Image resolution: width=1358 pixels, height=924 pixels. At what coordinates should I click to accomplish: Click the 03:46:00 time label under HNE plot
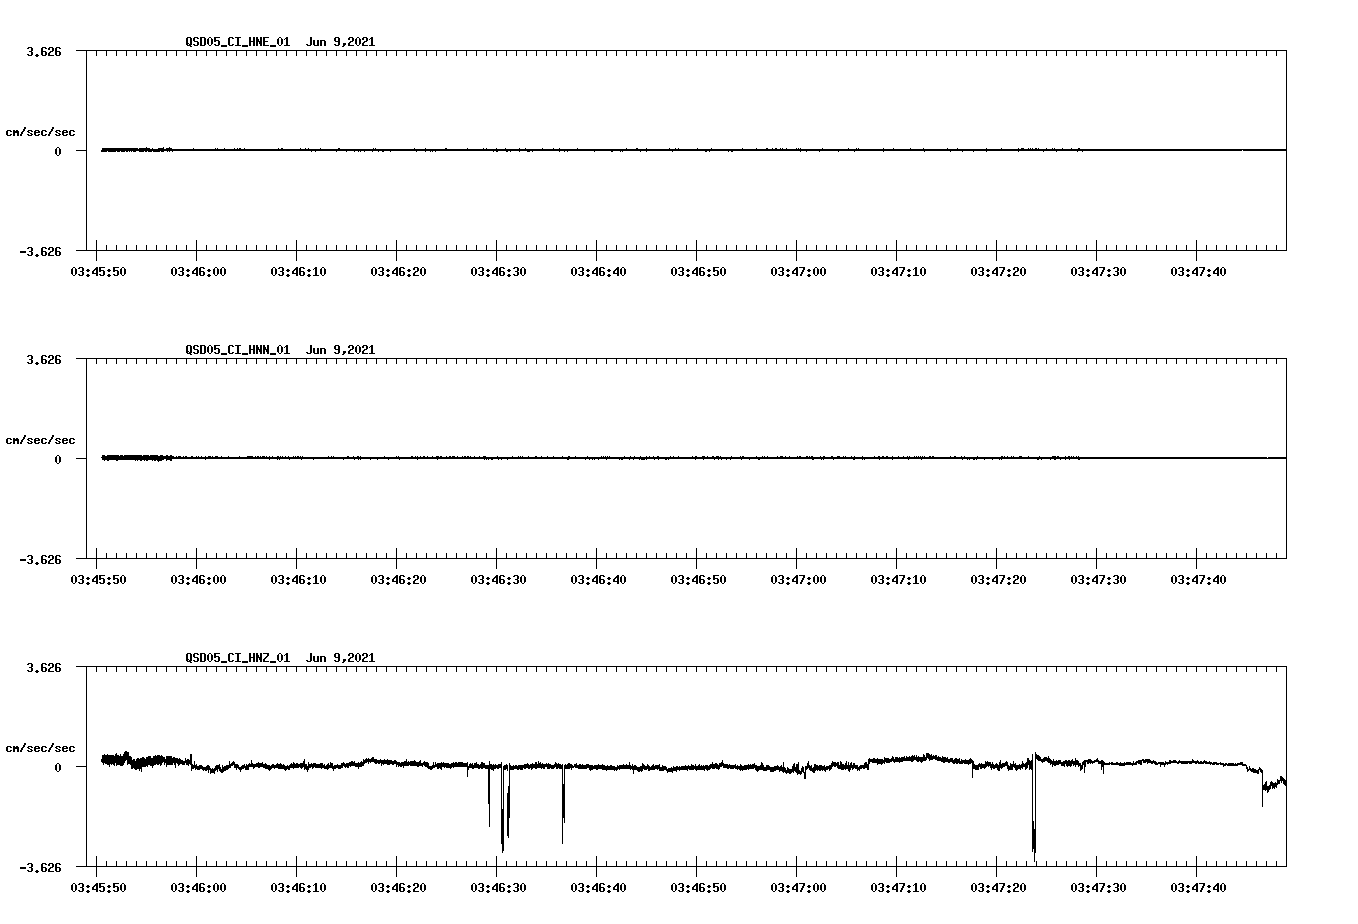tap(198, 271)
